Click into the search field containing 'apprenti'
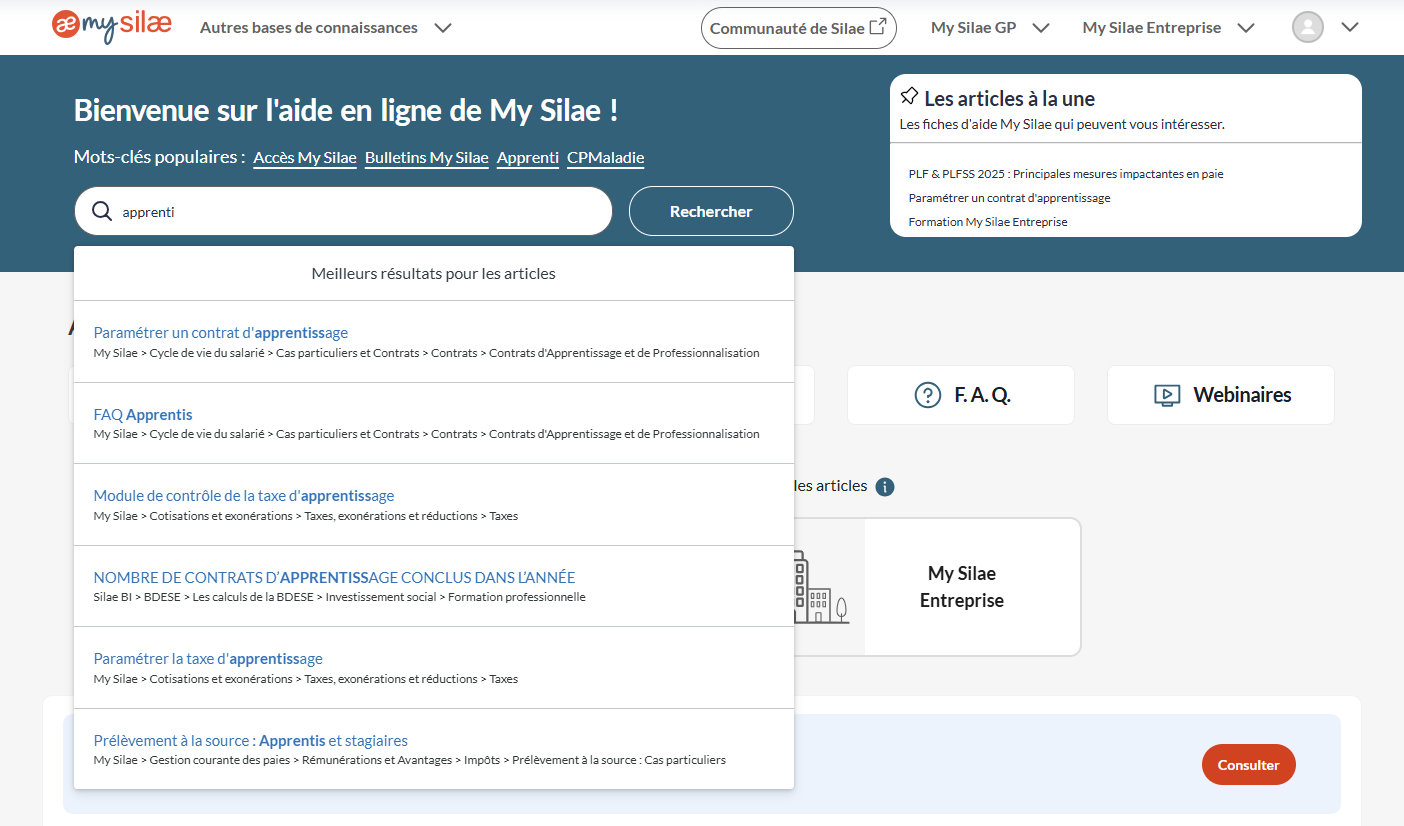The width and height of the screenshot is (1404, 826). click(360, 212)
